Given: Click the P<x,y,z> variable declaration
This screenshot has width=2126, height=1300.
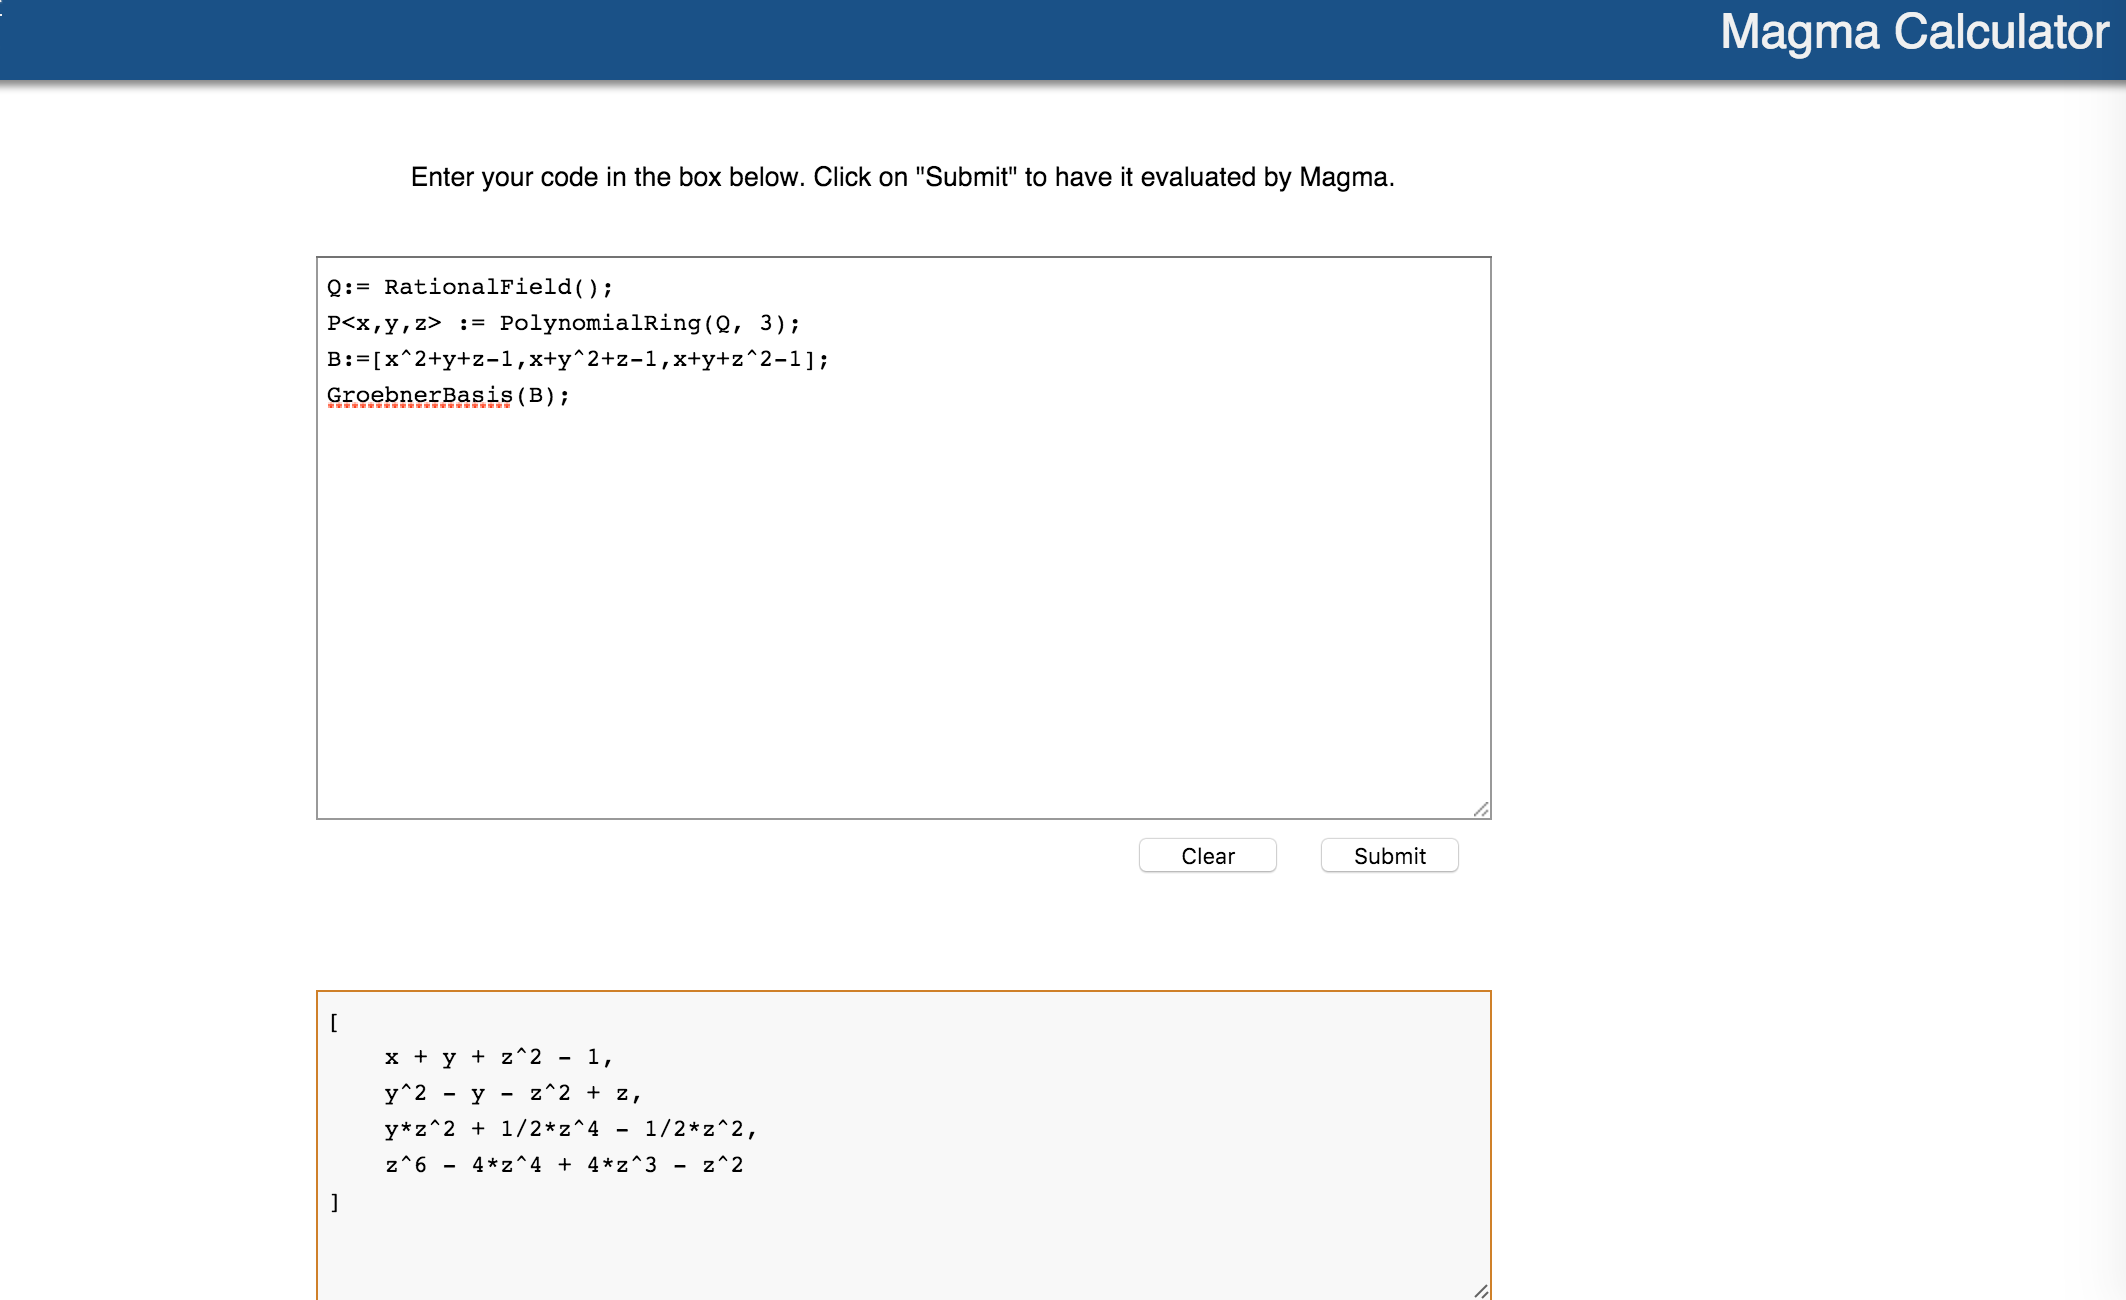Looking at the screenshot, I should (384, 324).
